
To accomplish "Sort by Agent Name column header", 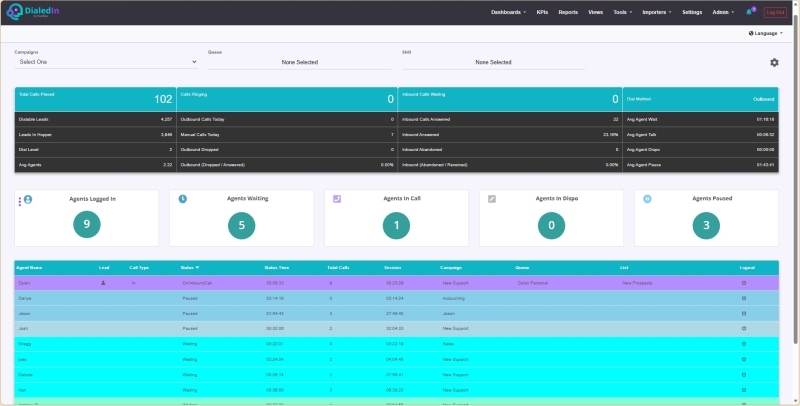I will [x=29, y=268].
